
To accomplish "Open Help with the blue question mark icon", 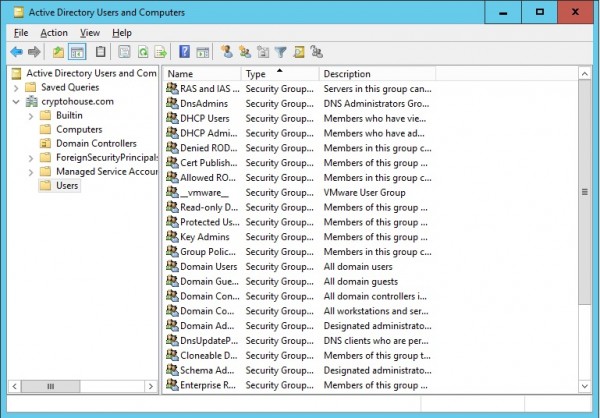I will [184, 52].
